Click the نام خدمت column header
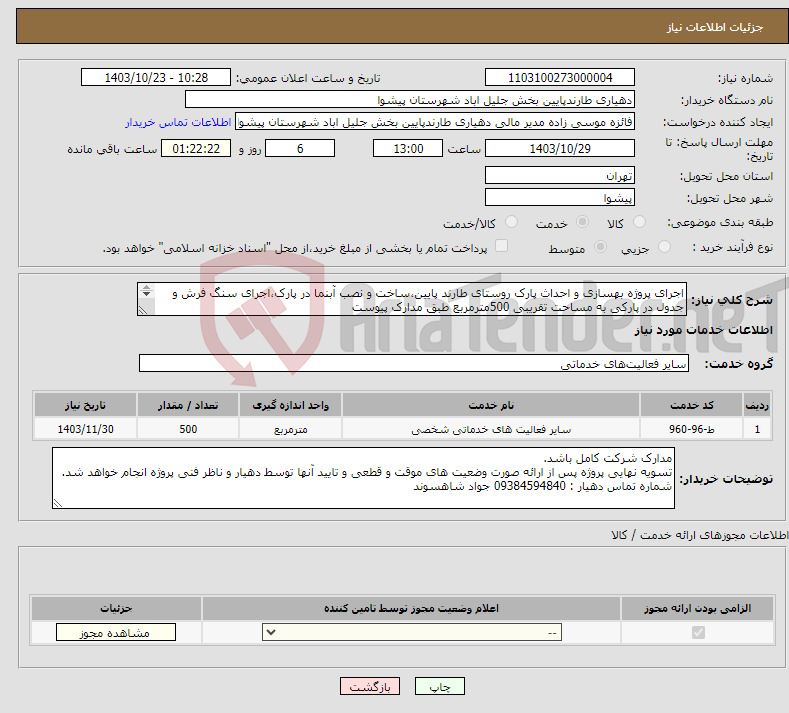This screenshot has width=789, height=713. 491,405
